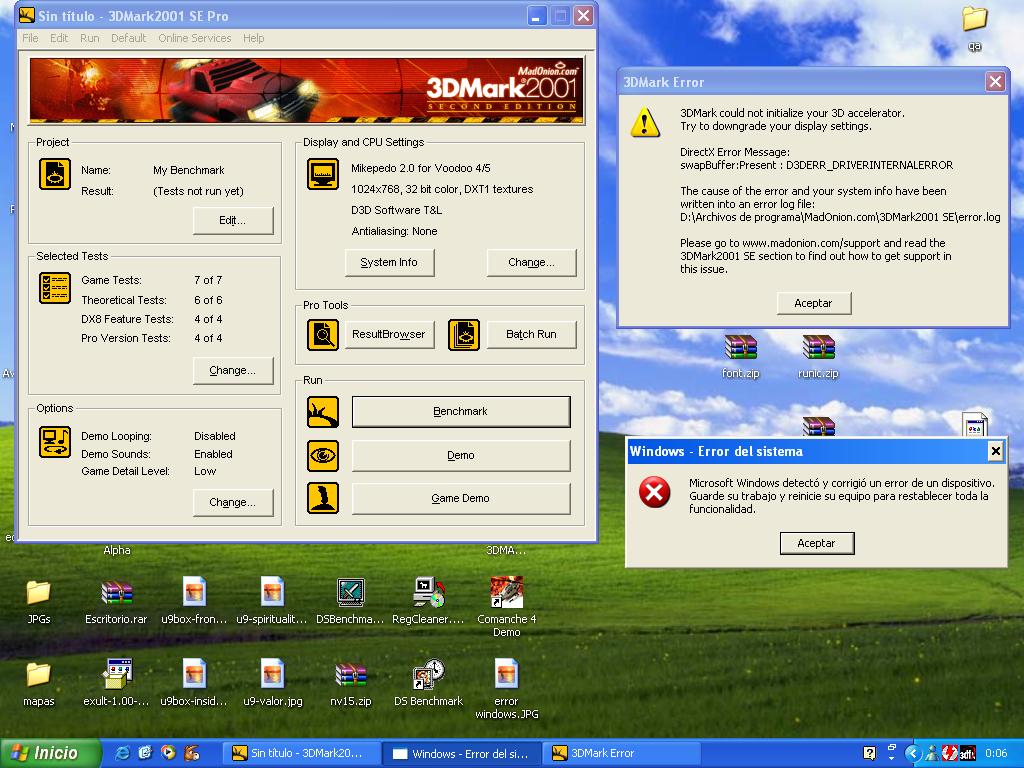Open the Default menu
Viewport: 1024px width, 768px height.
[129, 39]
